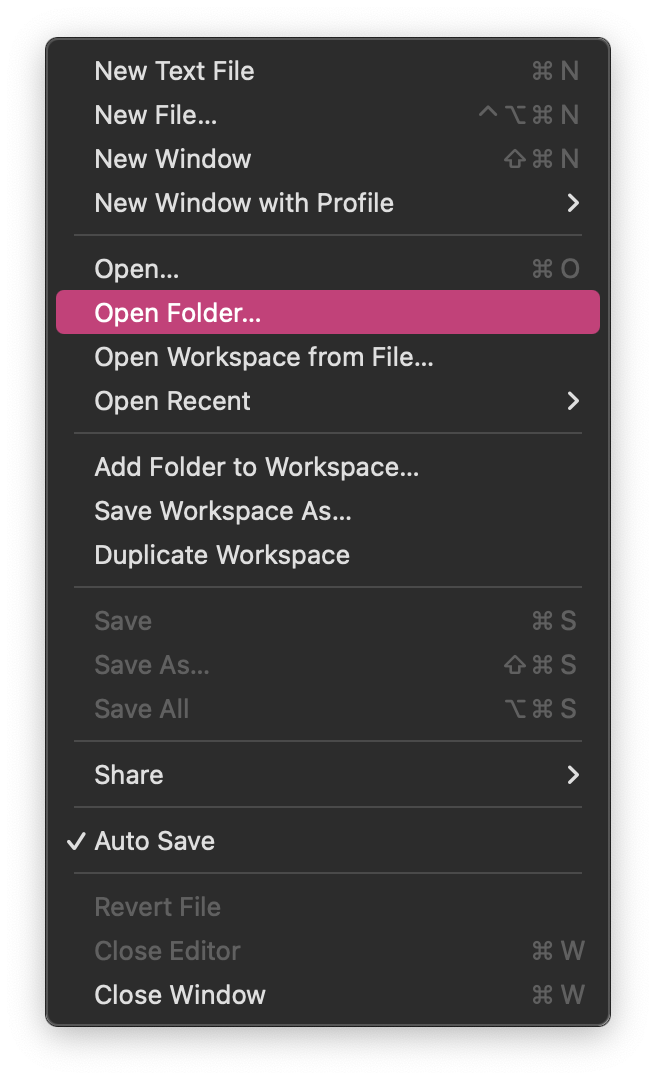The image size is (656, 1080).
Task: Choose Open Workspace from File...
Action: click(x=263, y=357)
